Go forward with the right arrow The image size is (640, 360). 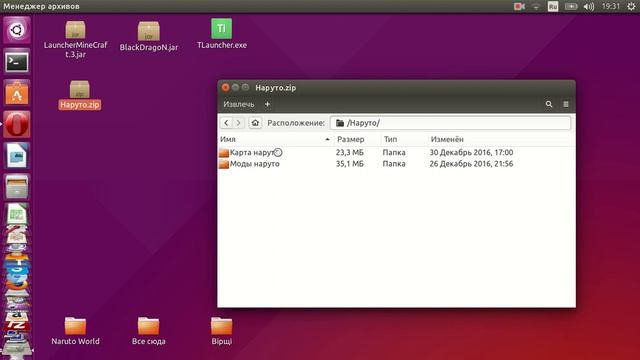click(x=239, y=123)
